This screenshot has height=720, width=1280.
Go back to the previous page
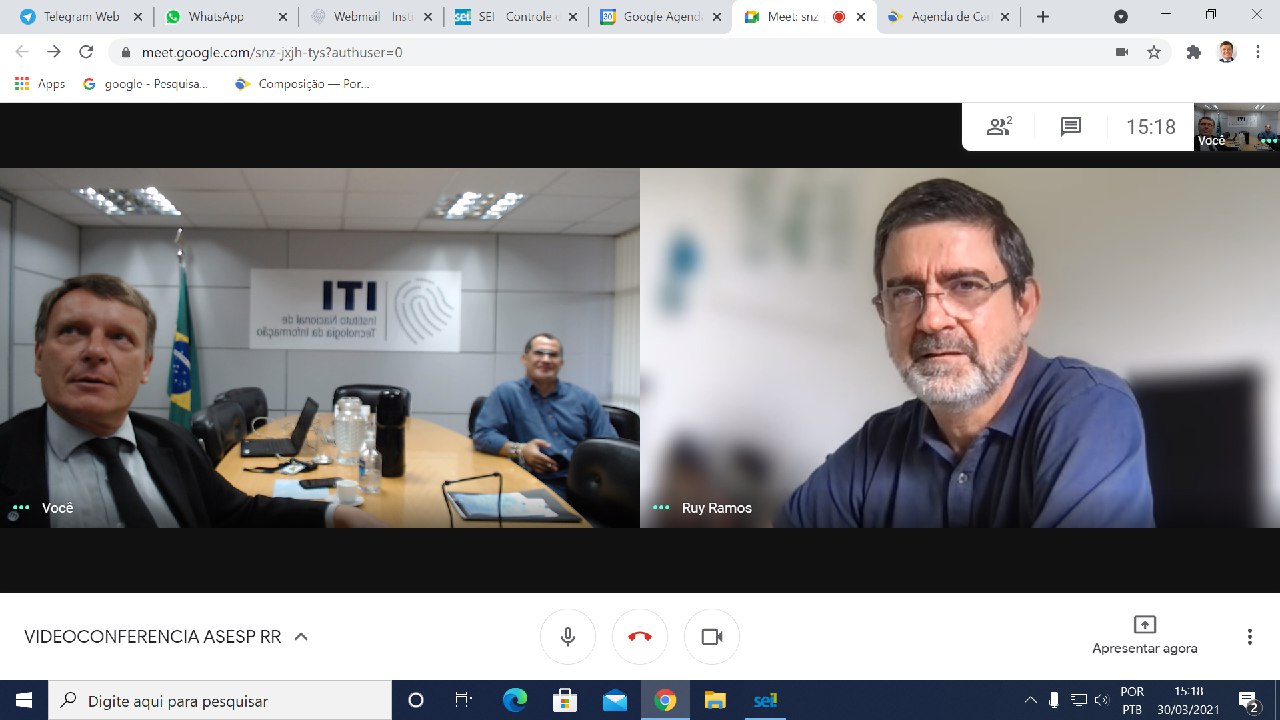coord(22,52)
